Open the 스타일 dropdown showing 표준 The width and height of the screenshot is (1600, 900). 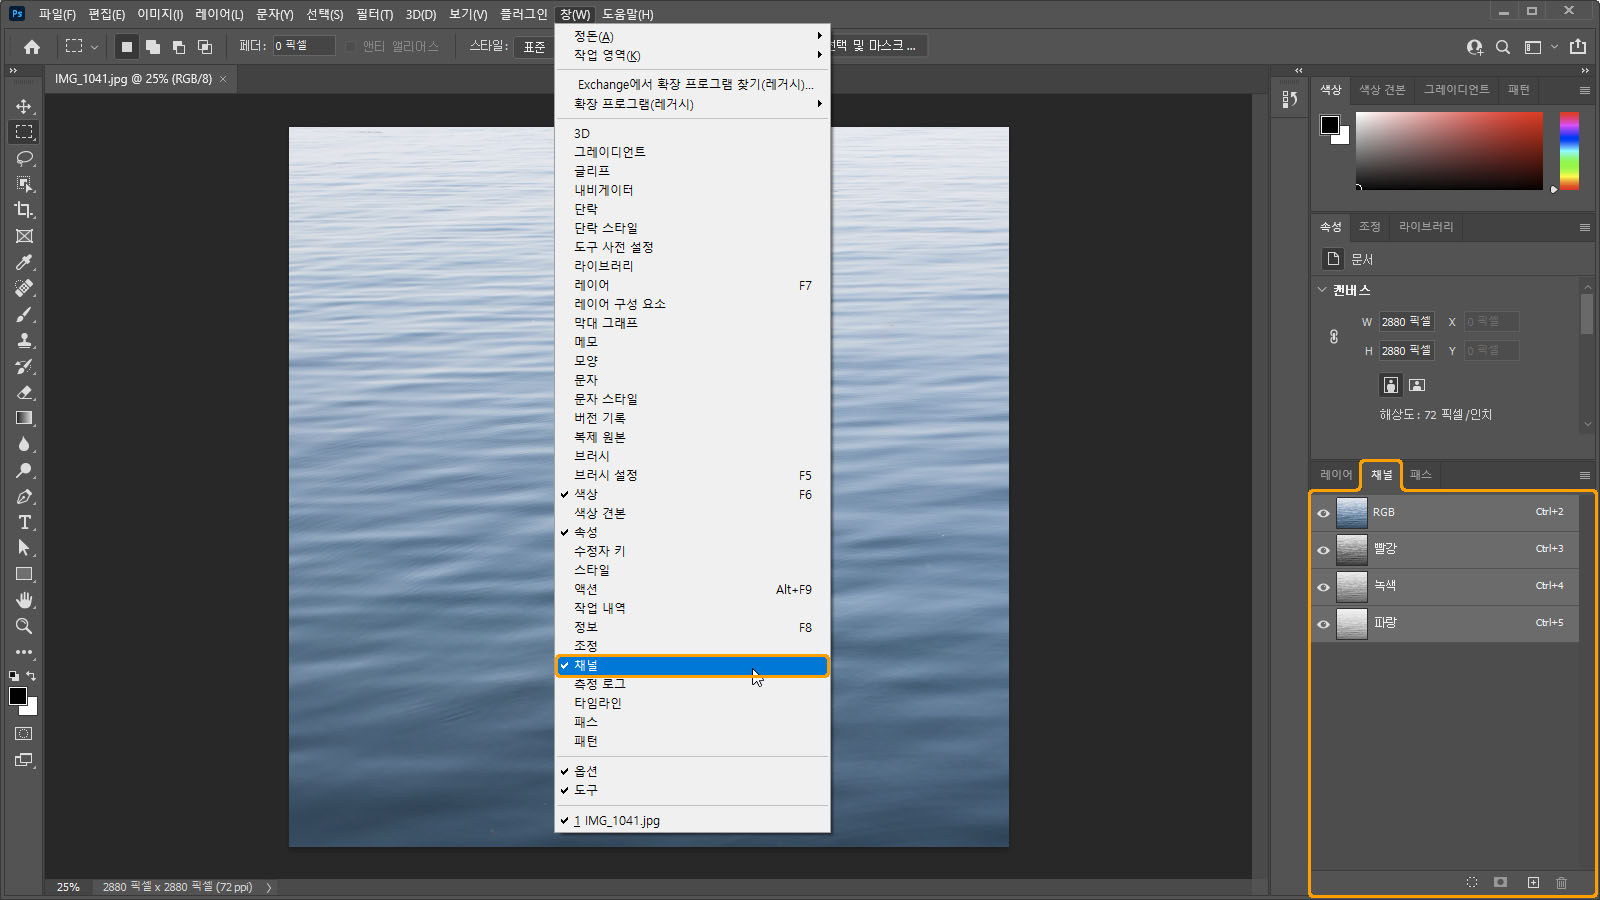point(535,46)
